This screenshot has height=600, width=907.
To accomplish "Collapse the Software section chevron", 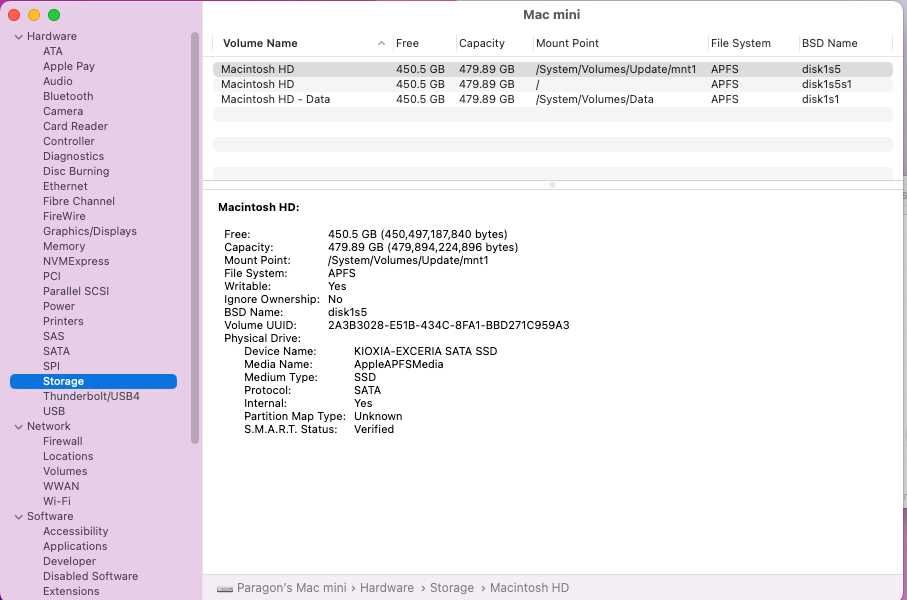I will (19, 517).
